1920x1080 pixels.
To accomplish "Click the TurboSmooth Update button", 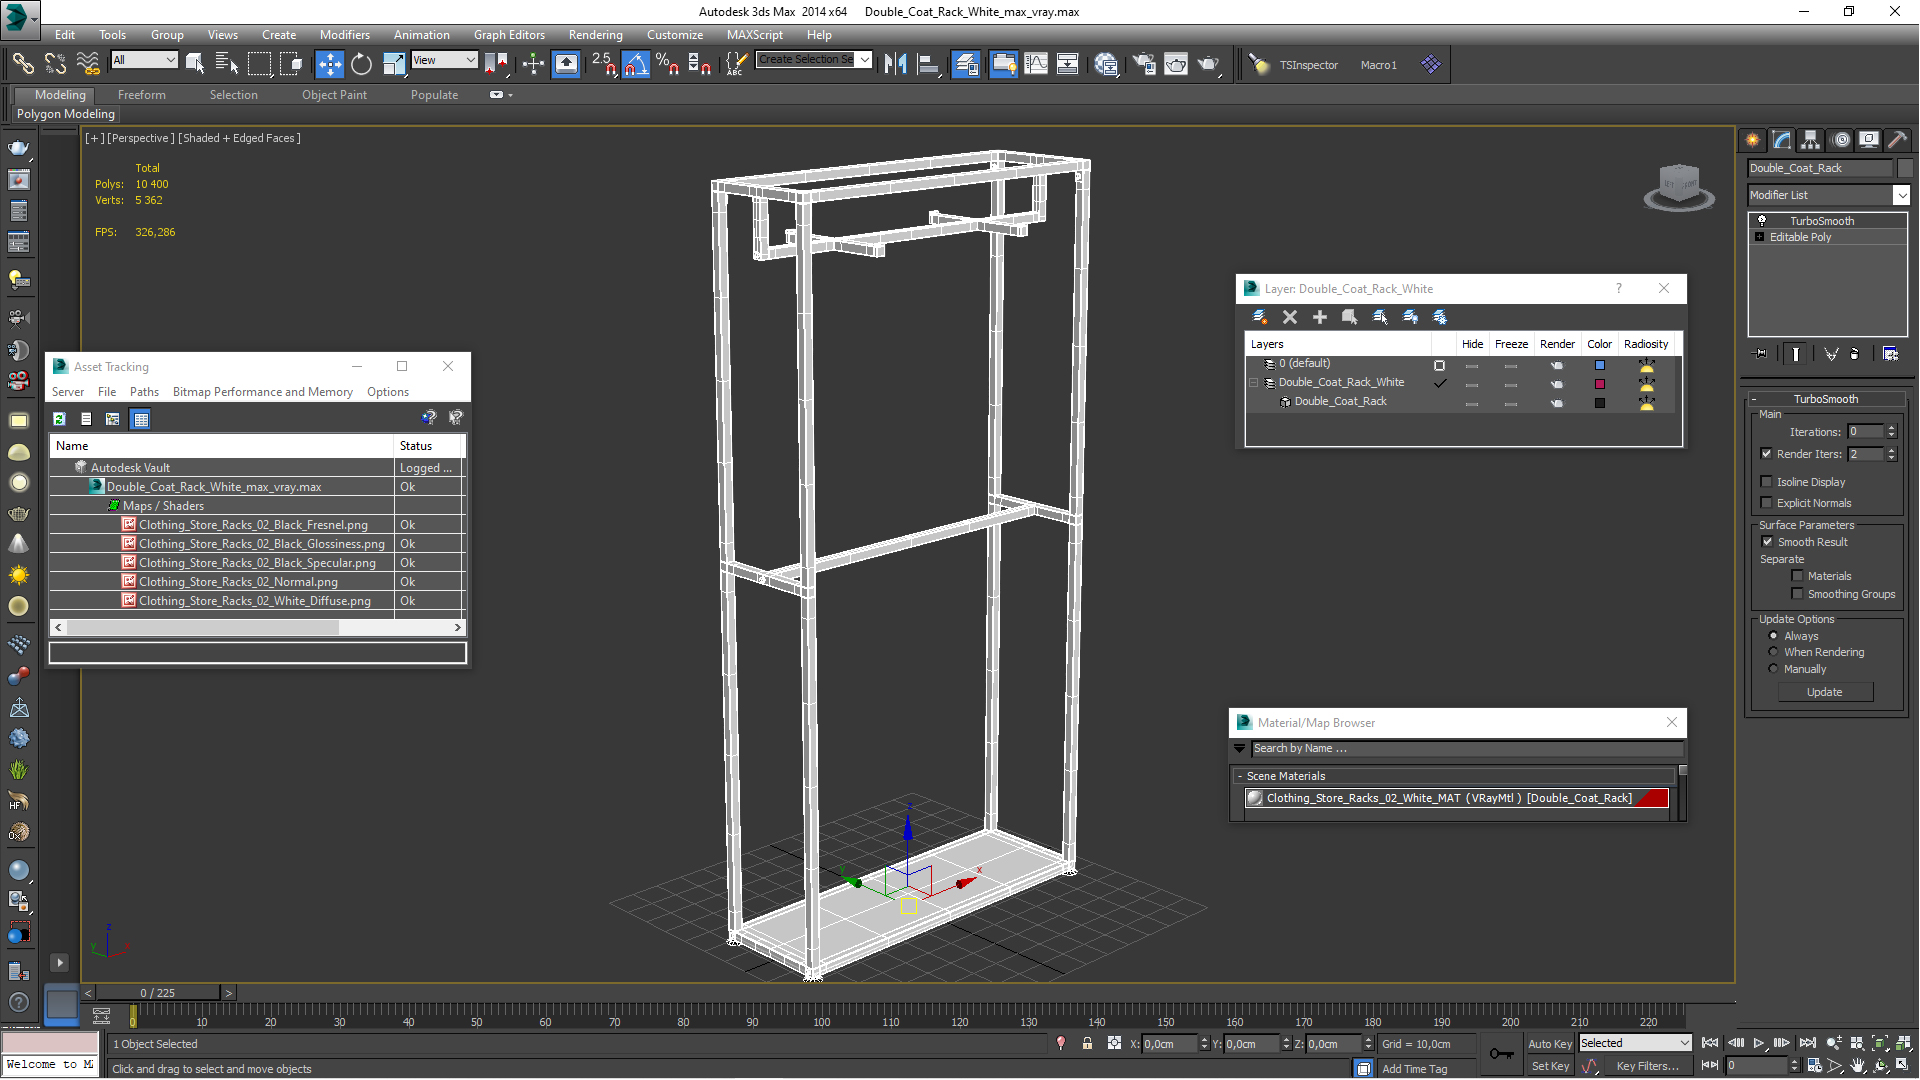I will pos(1825,692).
